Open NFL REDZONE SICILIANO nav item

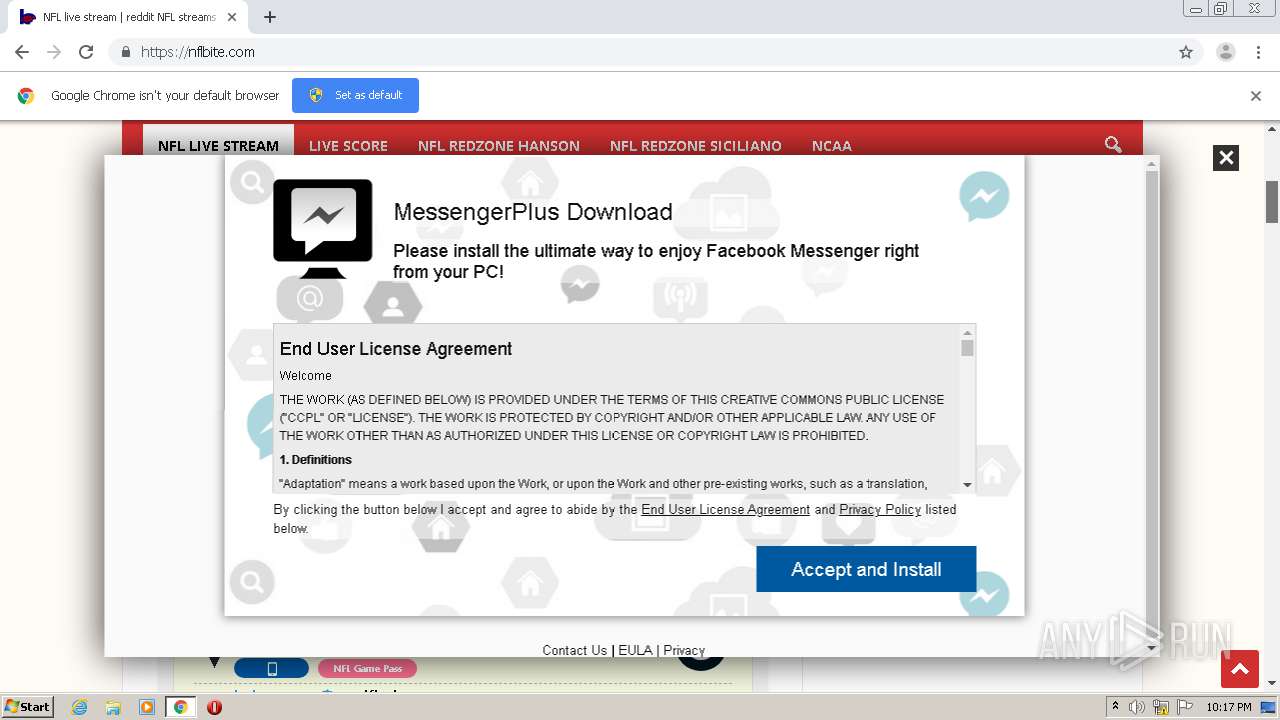tap(696, 145)
